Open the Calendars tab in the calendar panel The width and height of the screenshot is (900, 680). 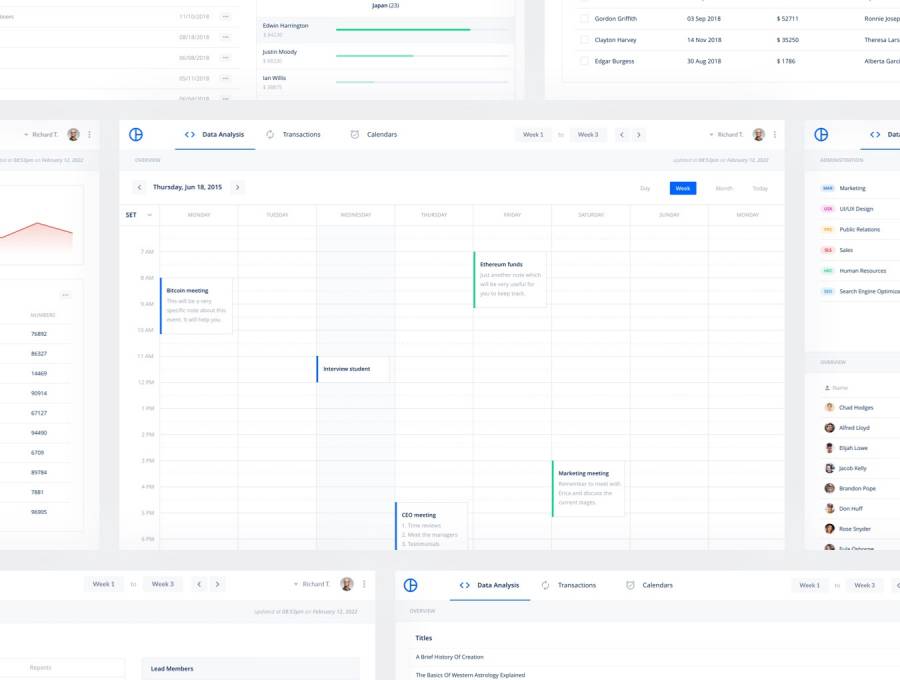[x=381, y=134]
